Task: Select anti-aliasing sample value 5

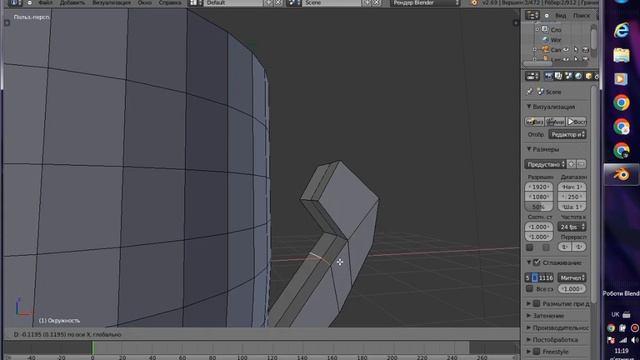Action: tap(528, 278)
